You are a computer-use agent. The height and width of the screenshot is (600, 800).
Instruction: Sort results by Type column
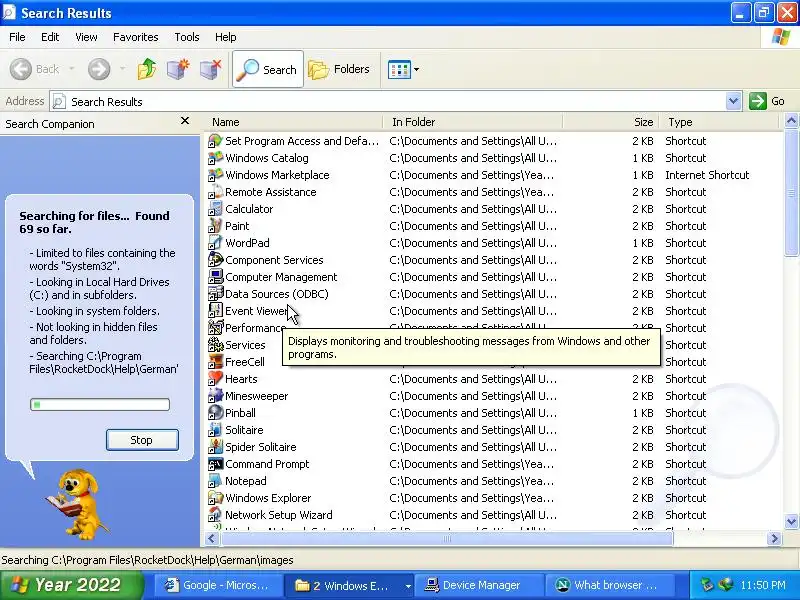[719, 122]
